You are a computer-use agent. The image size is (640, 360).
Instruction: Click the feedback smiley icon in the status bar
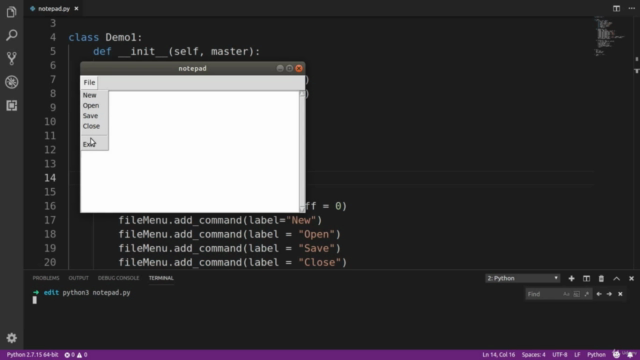[x=616, y=354]
